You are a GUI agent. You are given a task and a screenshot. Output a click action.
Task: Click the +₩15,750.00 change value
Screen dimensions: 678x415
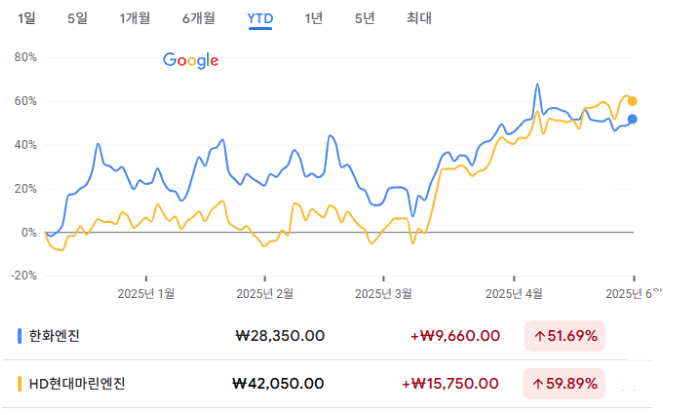click(451, 383)
